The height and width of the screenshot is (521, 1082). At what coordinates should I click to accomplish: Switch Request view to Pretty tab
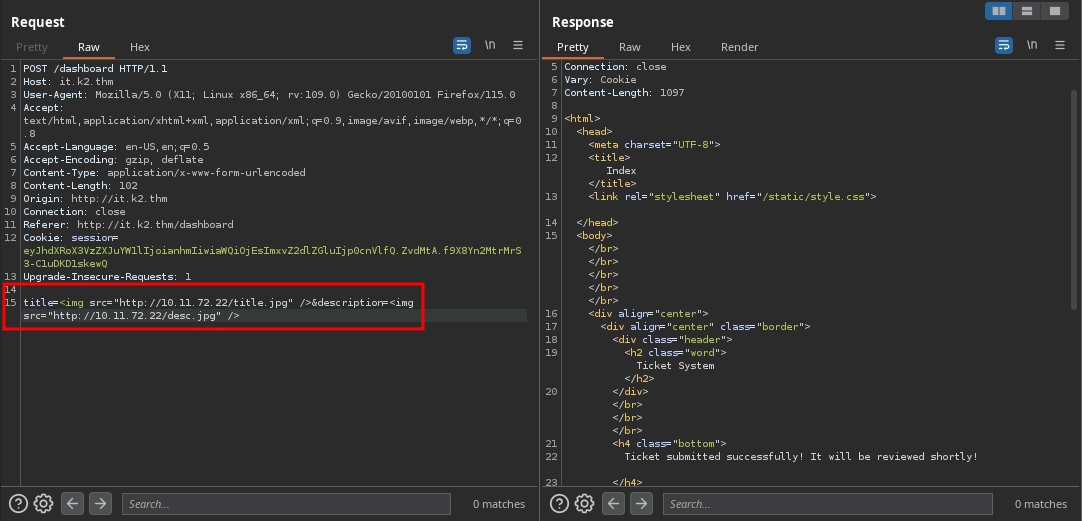click(x=32, y=47)
